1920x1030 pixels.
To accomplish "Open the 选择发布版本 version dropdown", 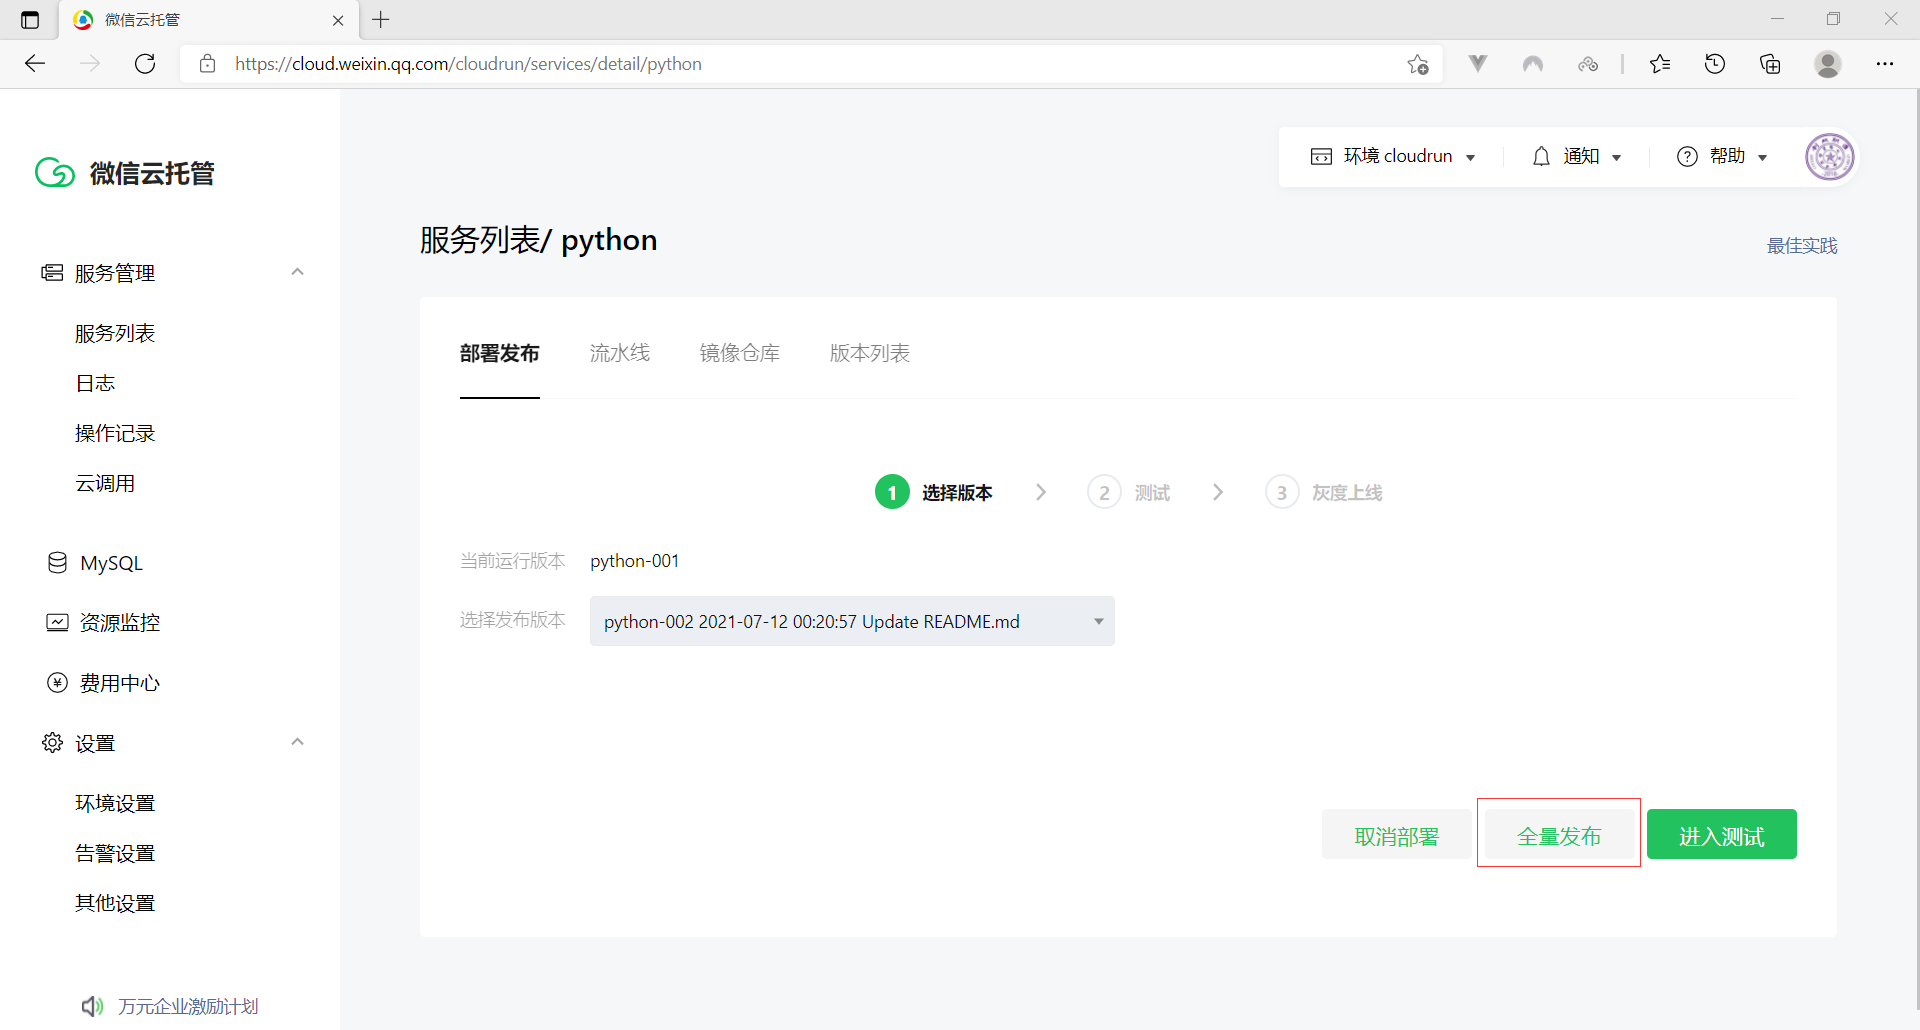I will coord(852,621).
